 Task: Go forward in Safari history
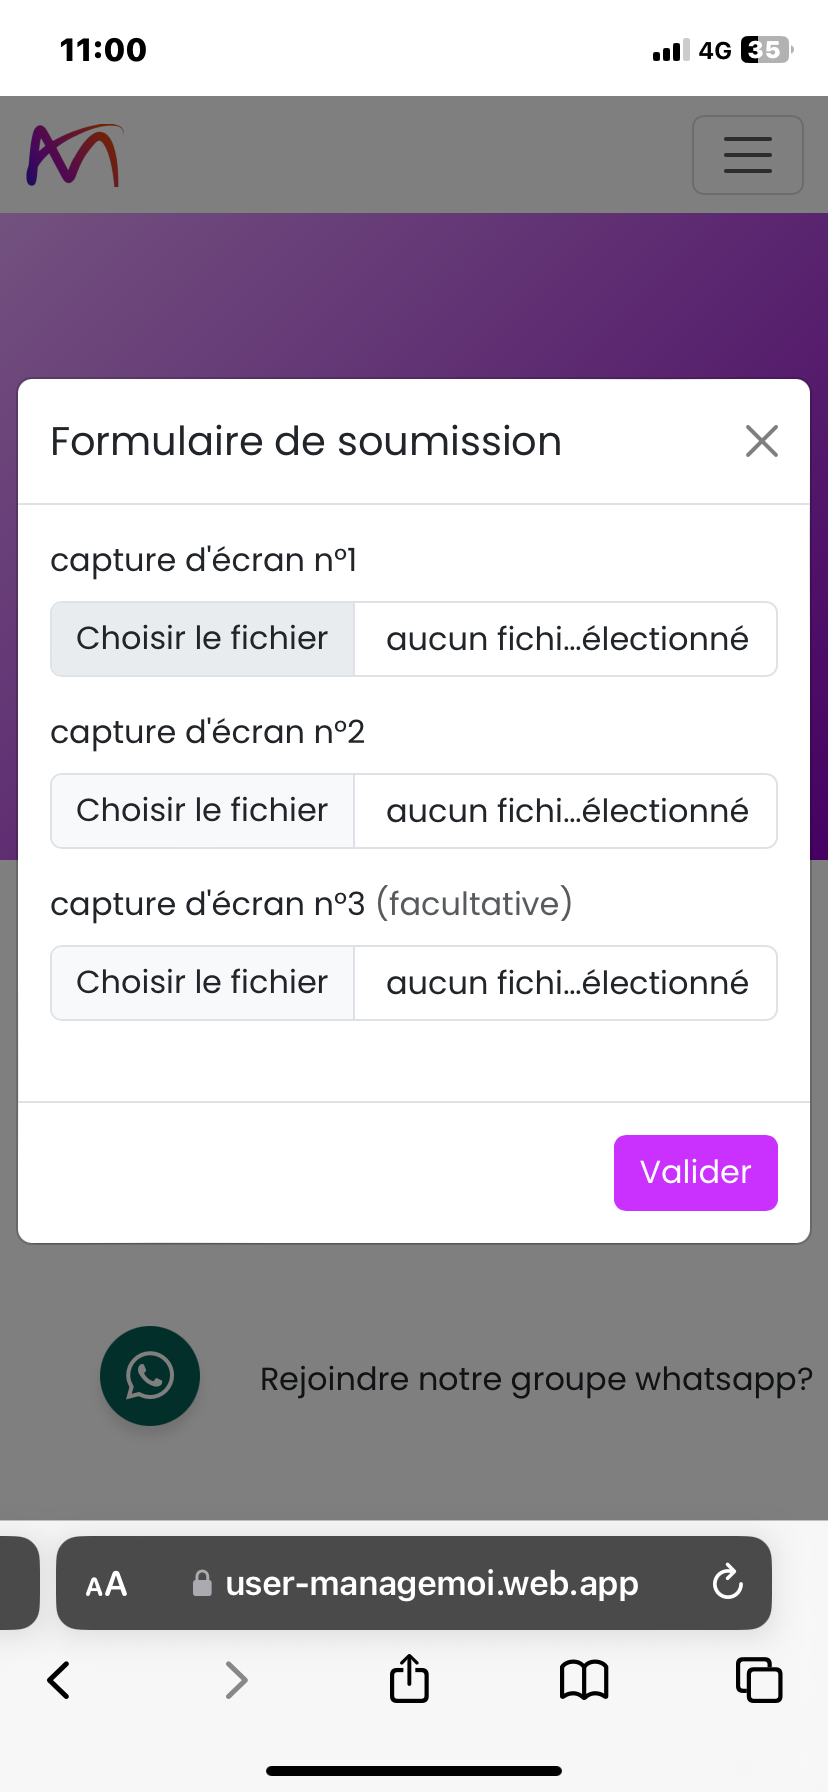pyautogui.click(x=236, y=1679)
